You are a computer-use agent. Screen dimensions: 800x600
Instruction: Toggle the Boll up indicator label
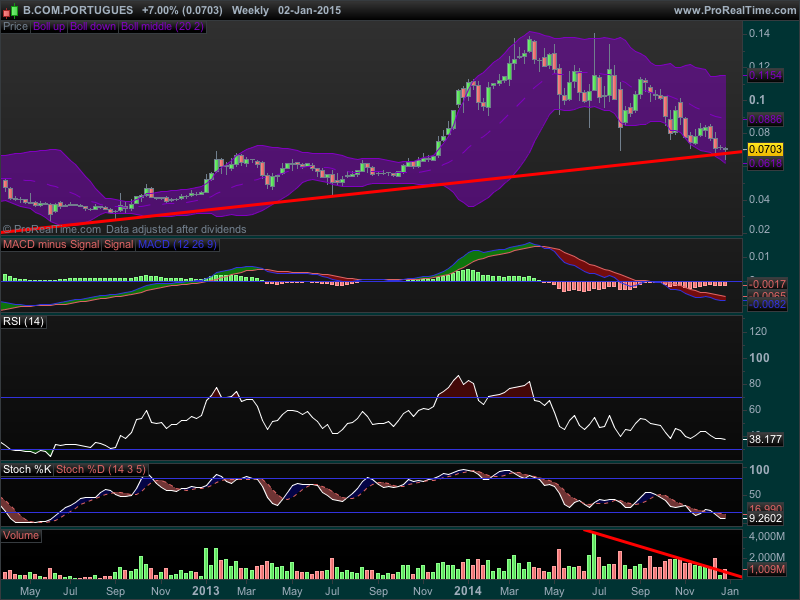click(49, 27)
